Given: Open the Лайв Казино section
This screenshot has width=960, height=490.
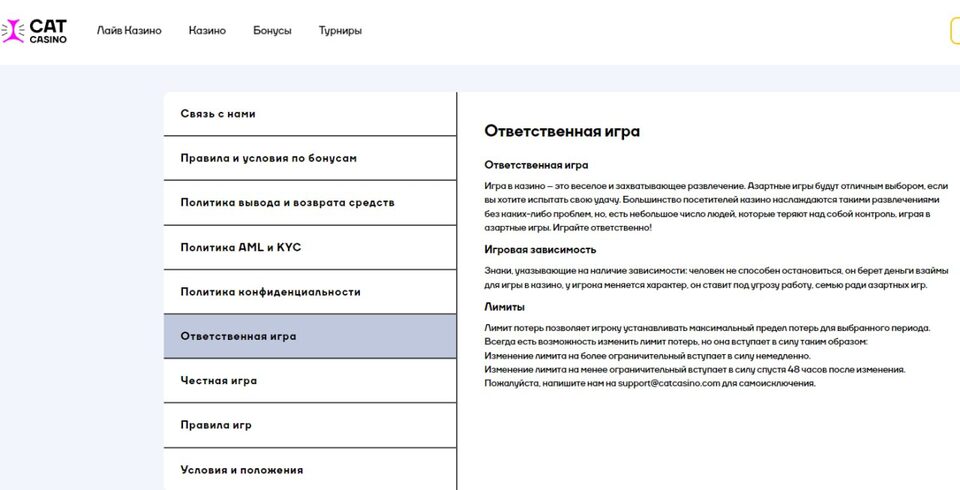Looking at the screenshot, I should click(129, 31).
